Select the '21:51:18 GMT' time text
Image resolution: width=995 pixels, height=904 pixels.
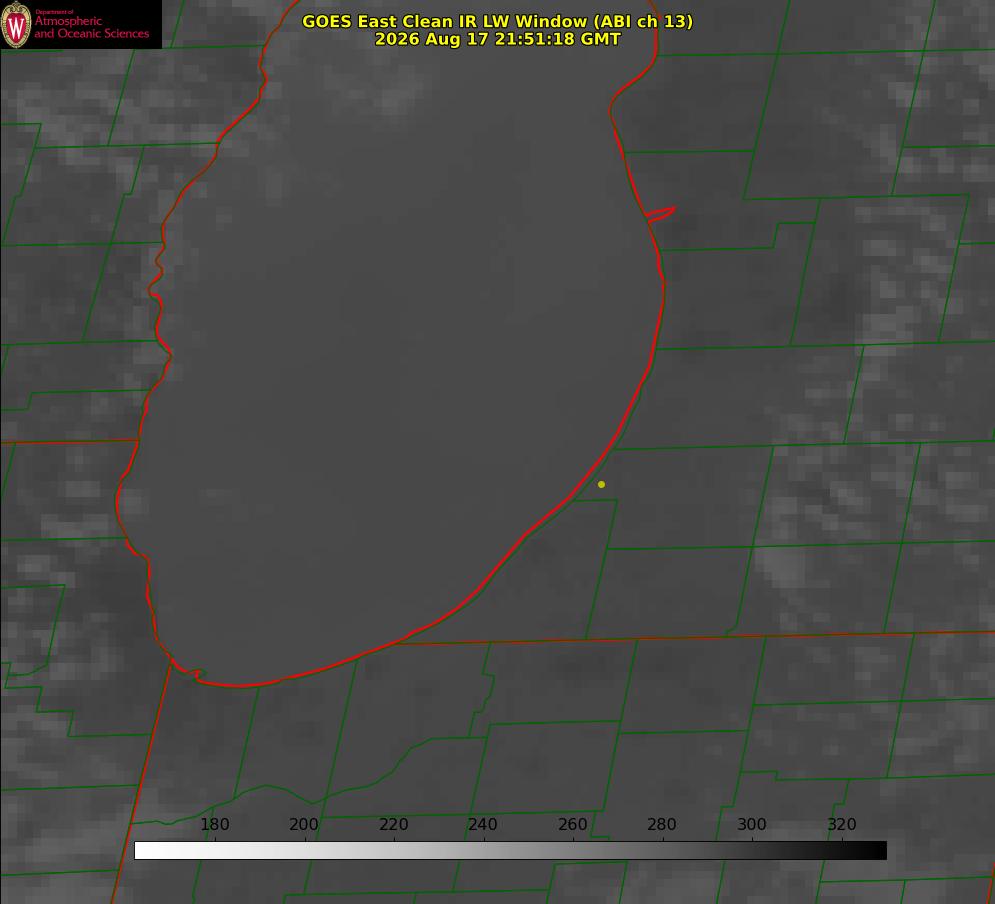[558, 39]
